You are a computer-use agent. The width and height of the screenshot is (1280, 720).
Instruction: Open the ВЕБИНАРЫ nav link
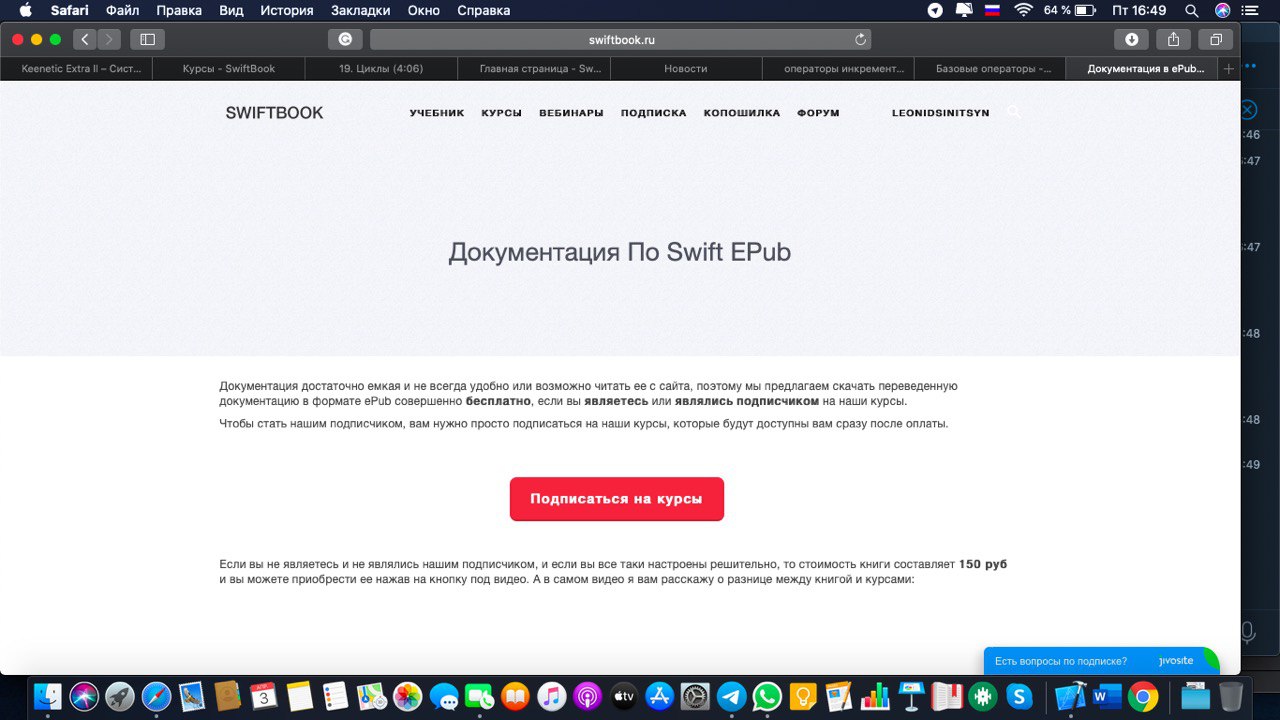click(571, 113)
